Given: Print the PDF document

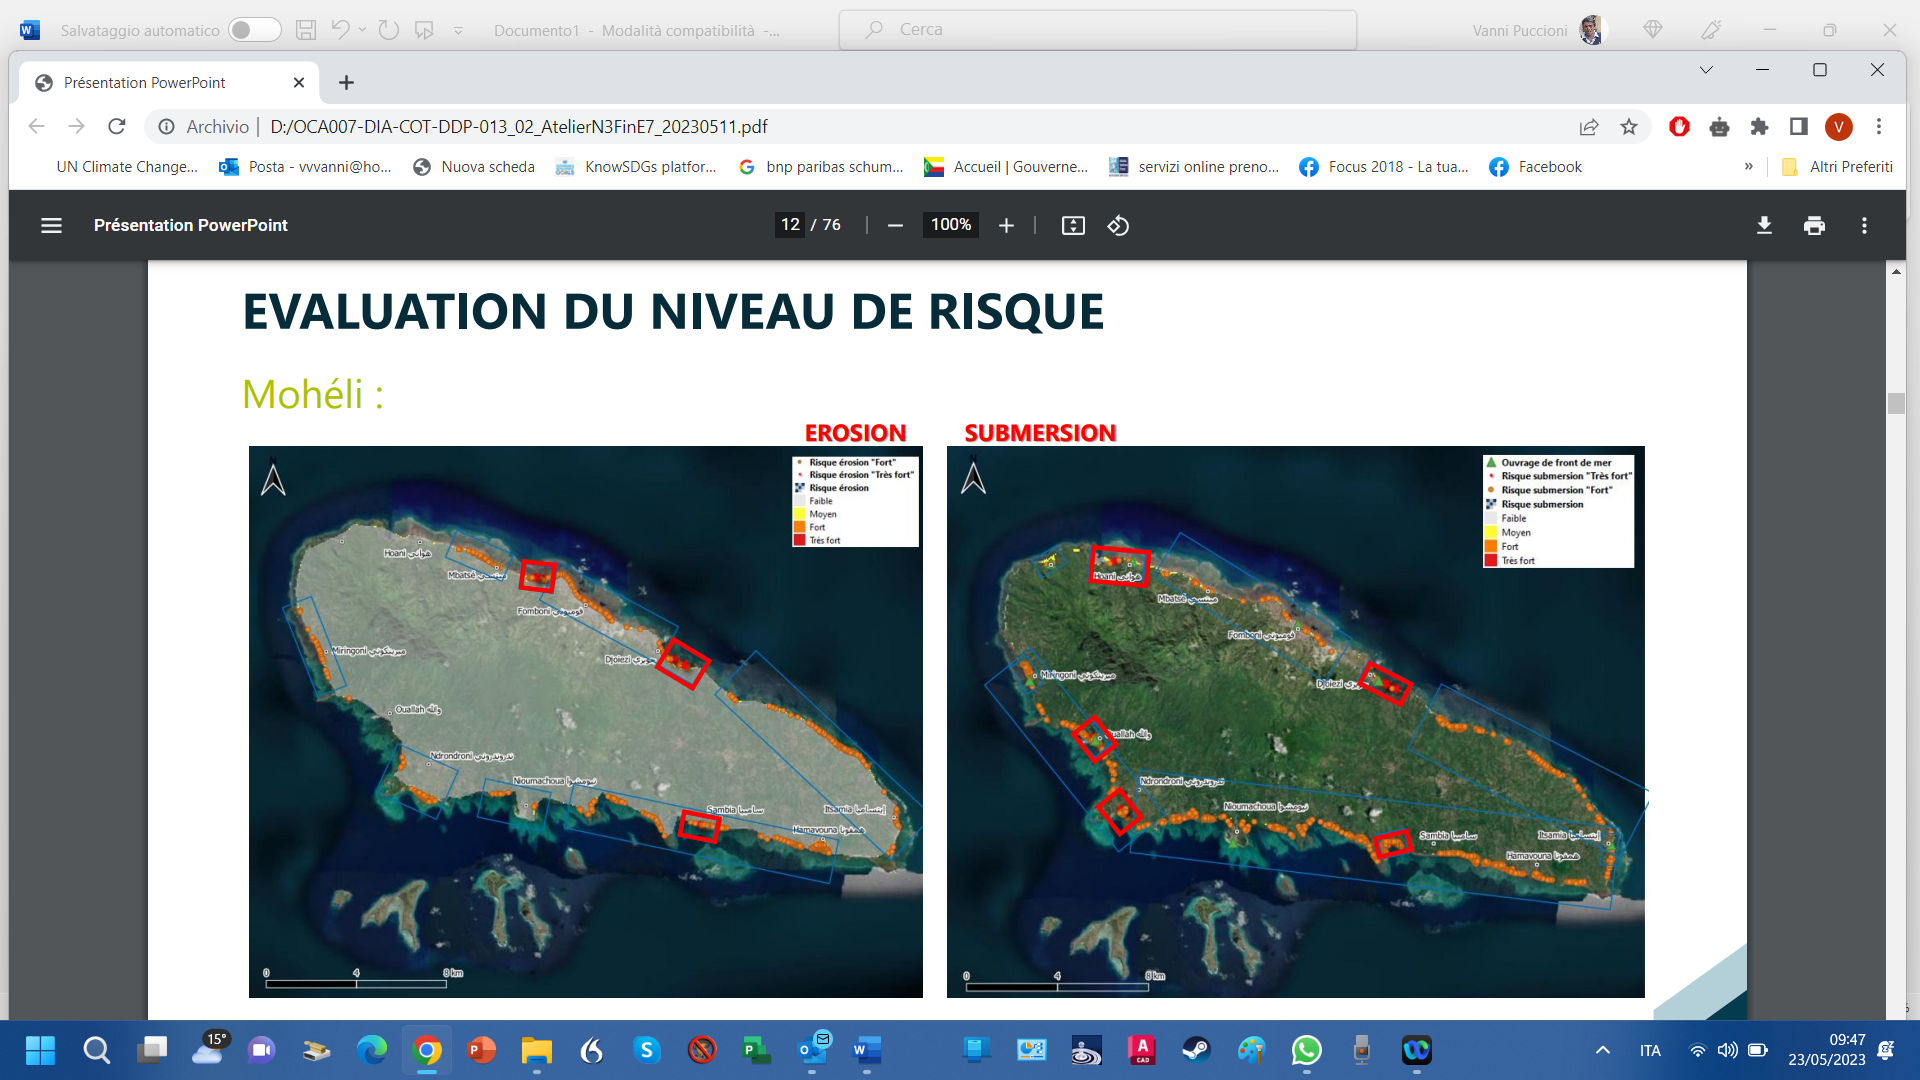Looking at the screenshot, I should pos(1814,226).
